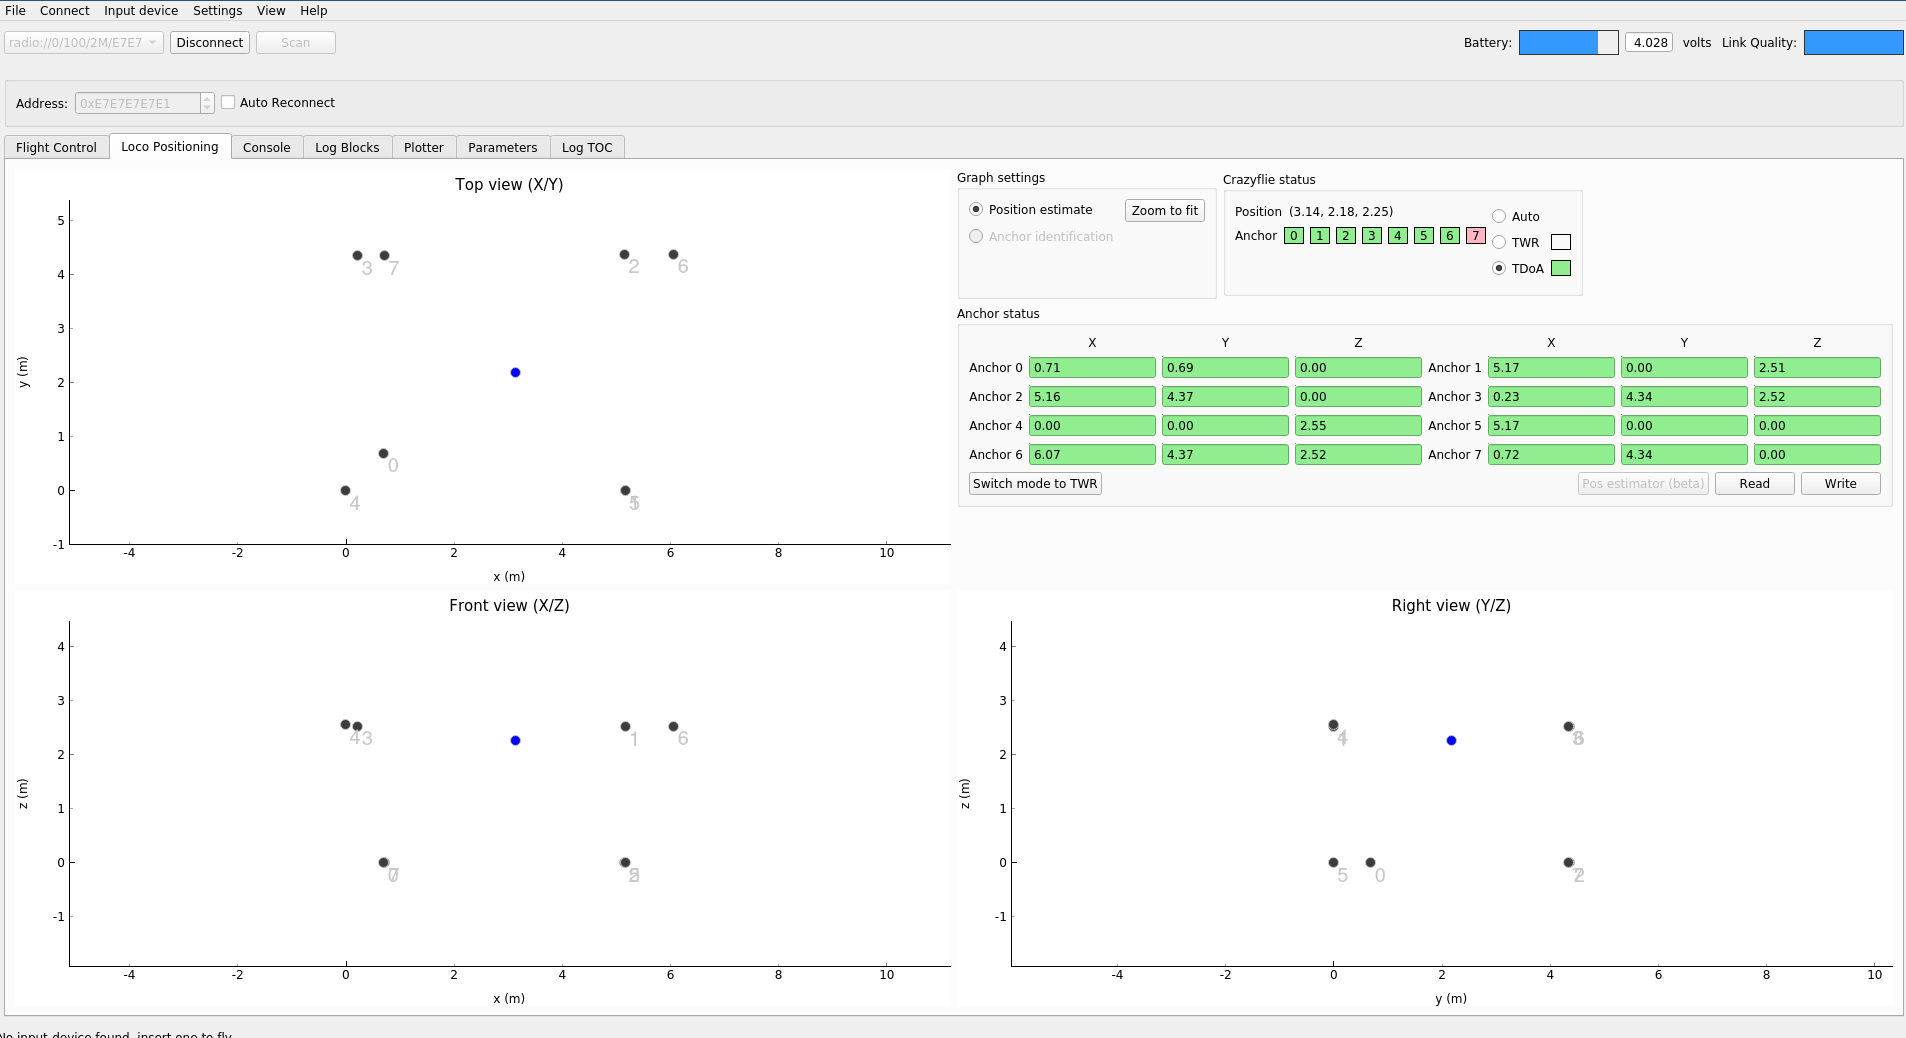Open the Input device menu

[141, 10]
